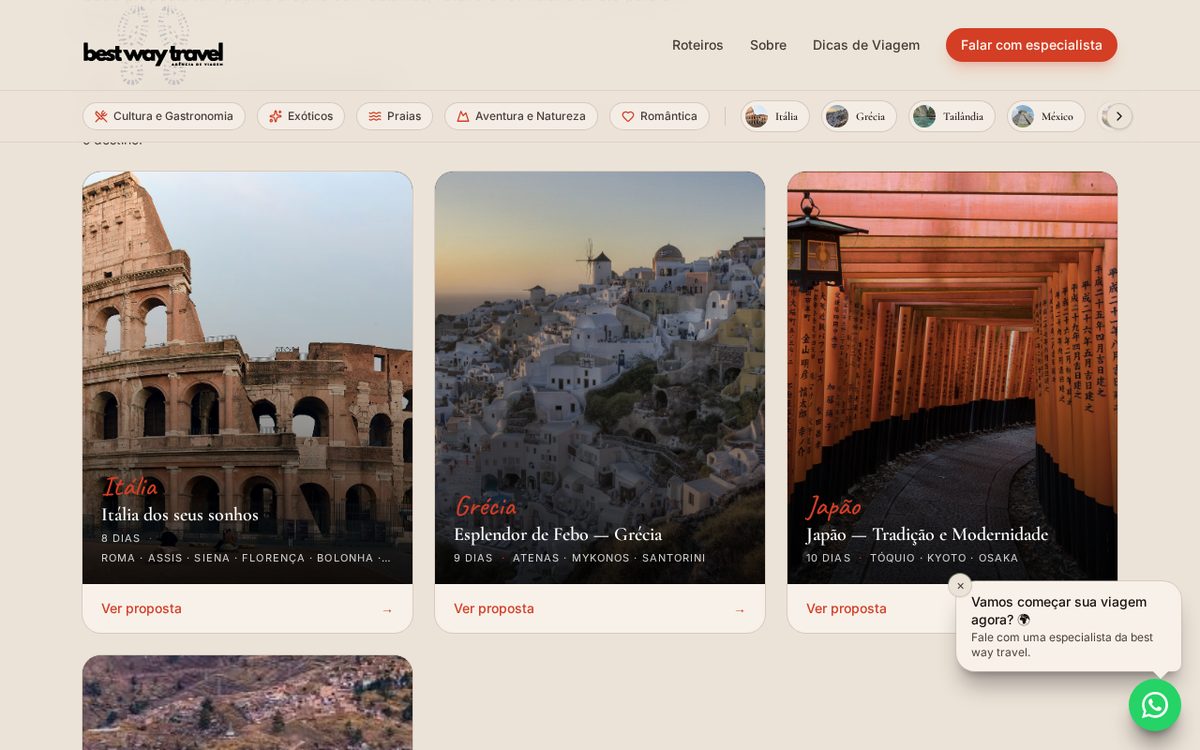Click the sparkle icon on Exóticos chip

pos(276,116)
